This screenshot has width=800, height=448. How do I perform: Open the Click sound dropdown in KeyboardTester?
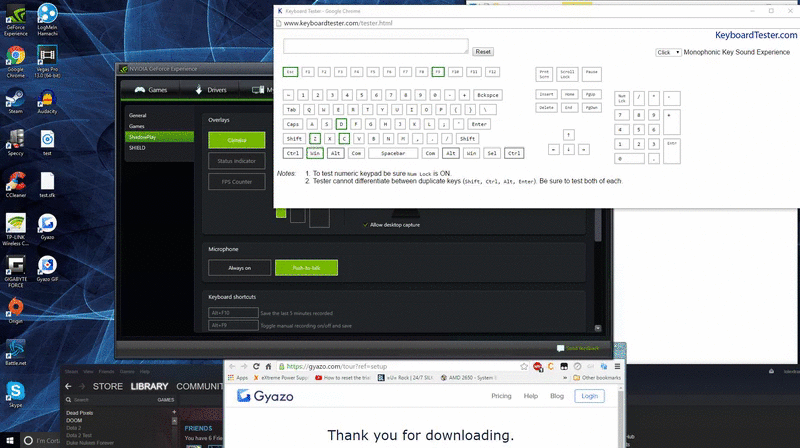click(668, 52)
